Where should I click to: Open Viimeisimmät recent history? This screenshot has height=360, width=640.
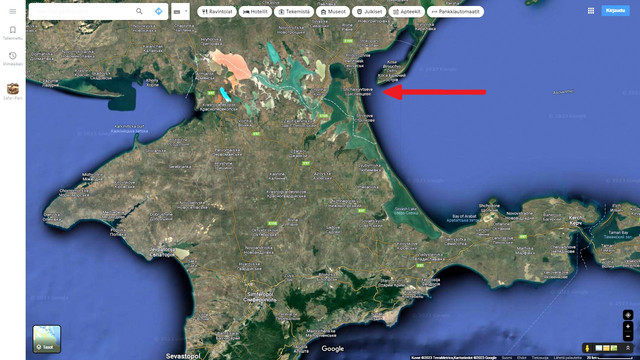13,58
